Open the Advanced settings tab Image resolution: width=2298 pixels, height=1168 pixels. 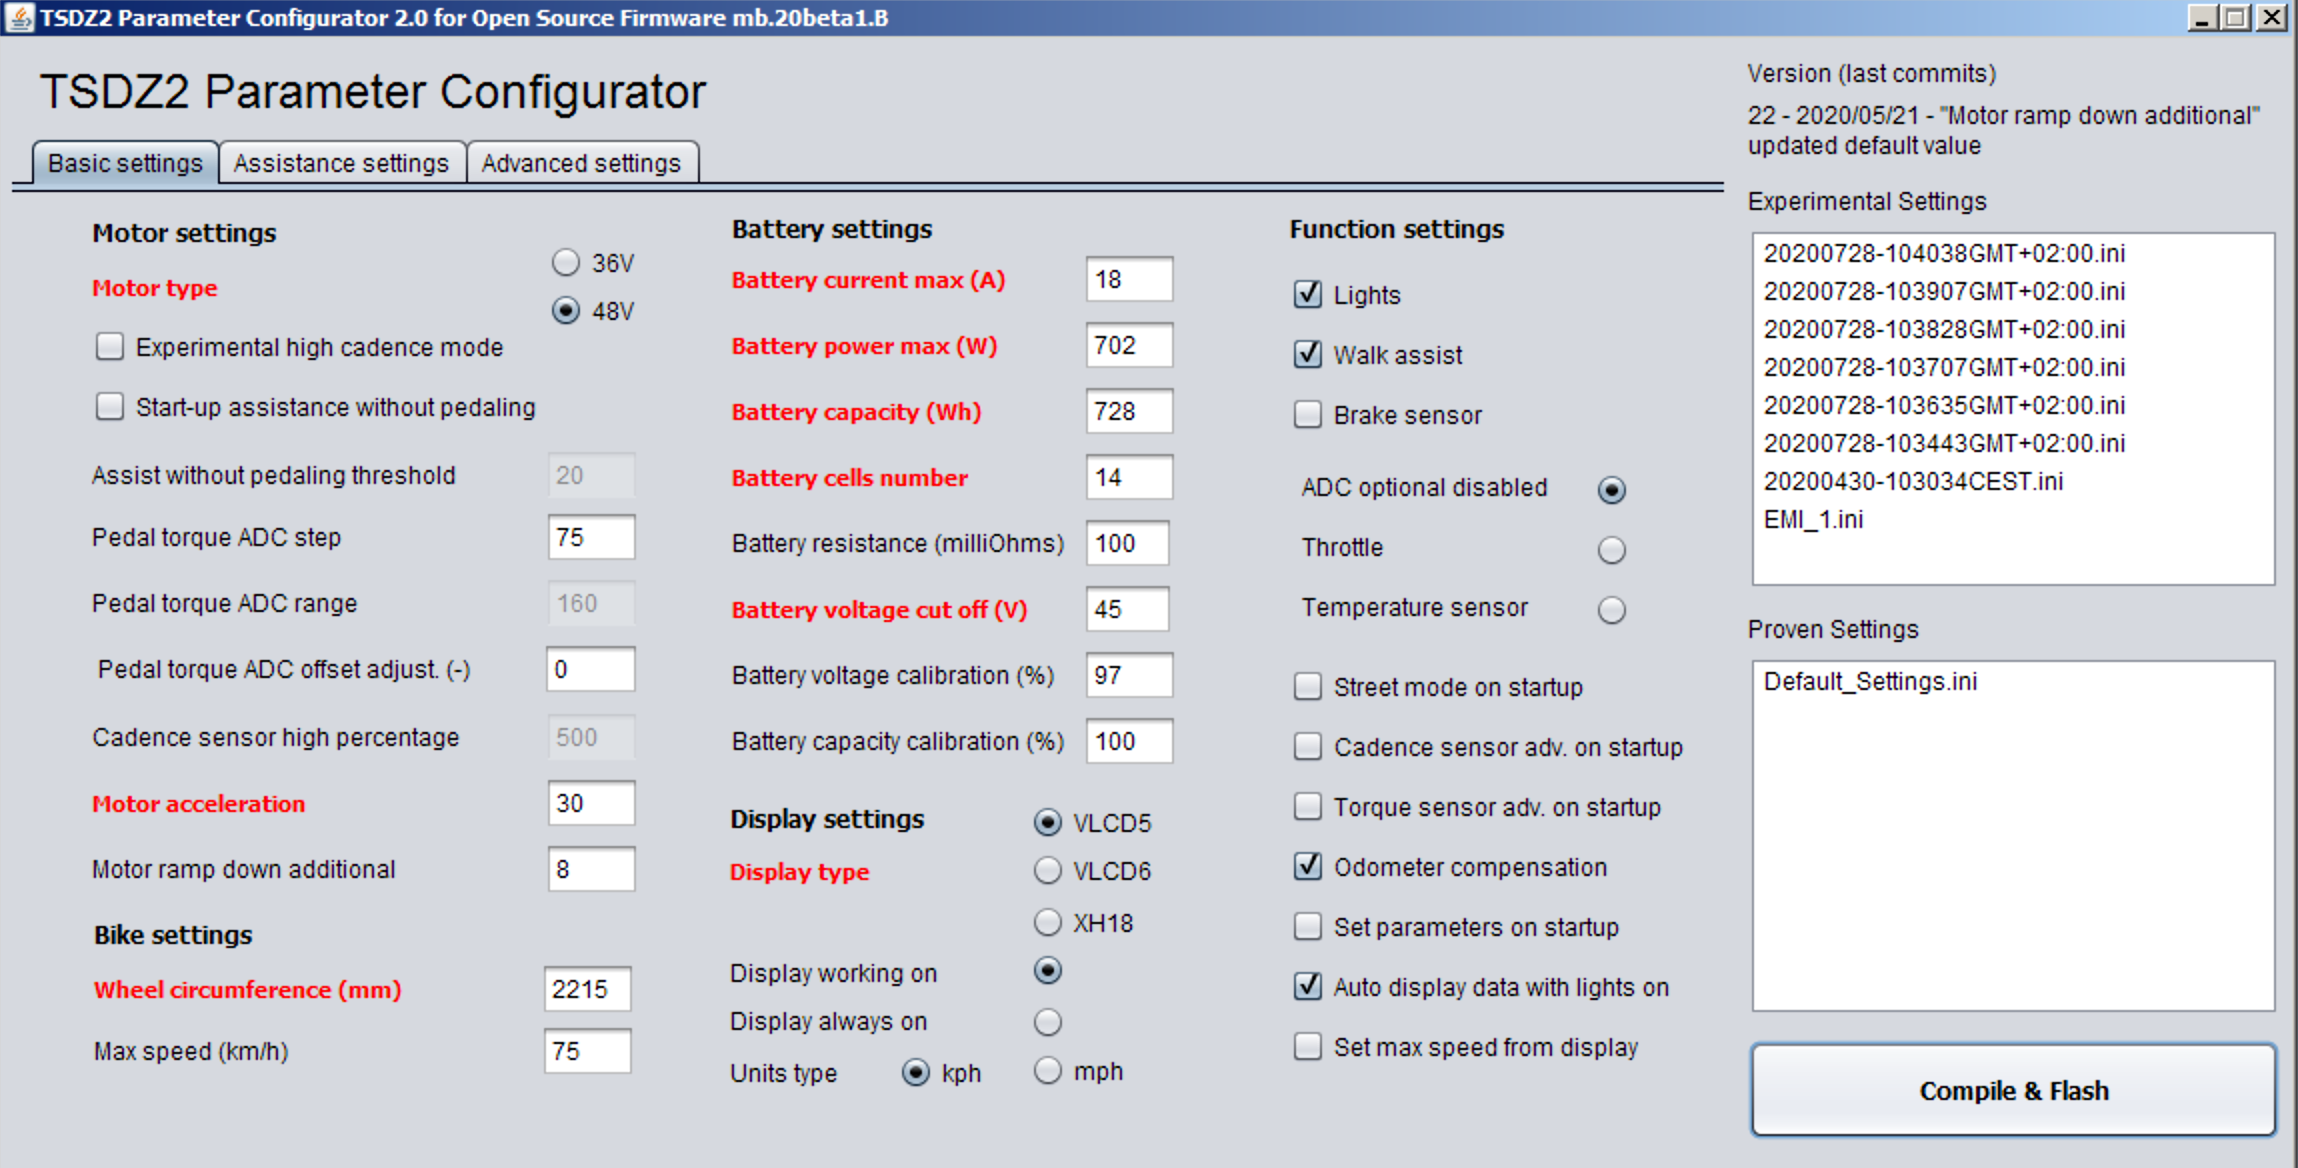click(581, 163)
